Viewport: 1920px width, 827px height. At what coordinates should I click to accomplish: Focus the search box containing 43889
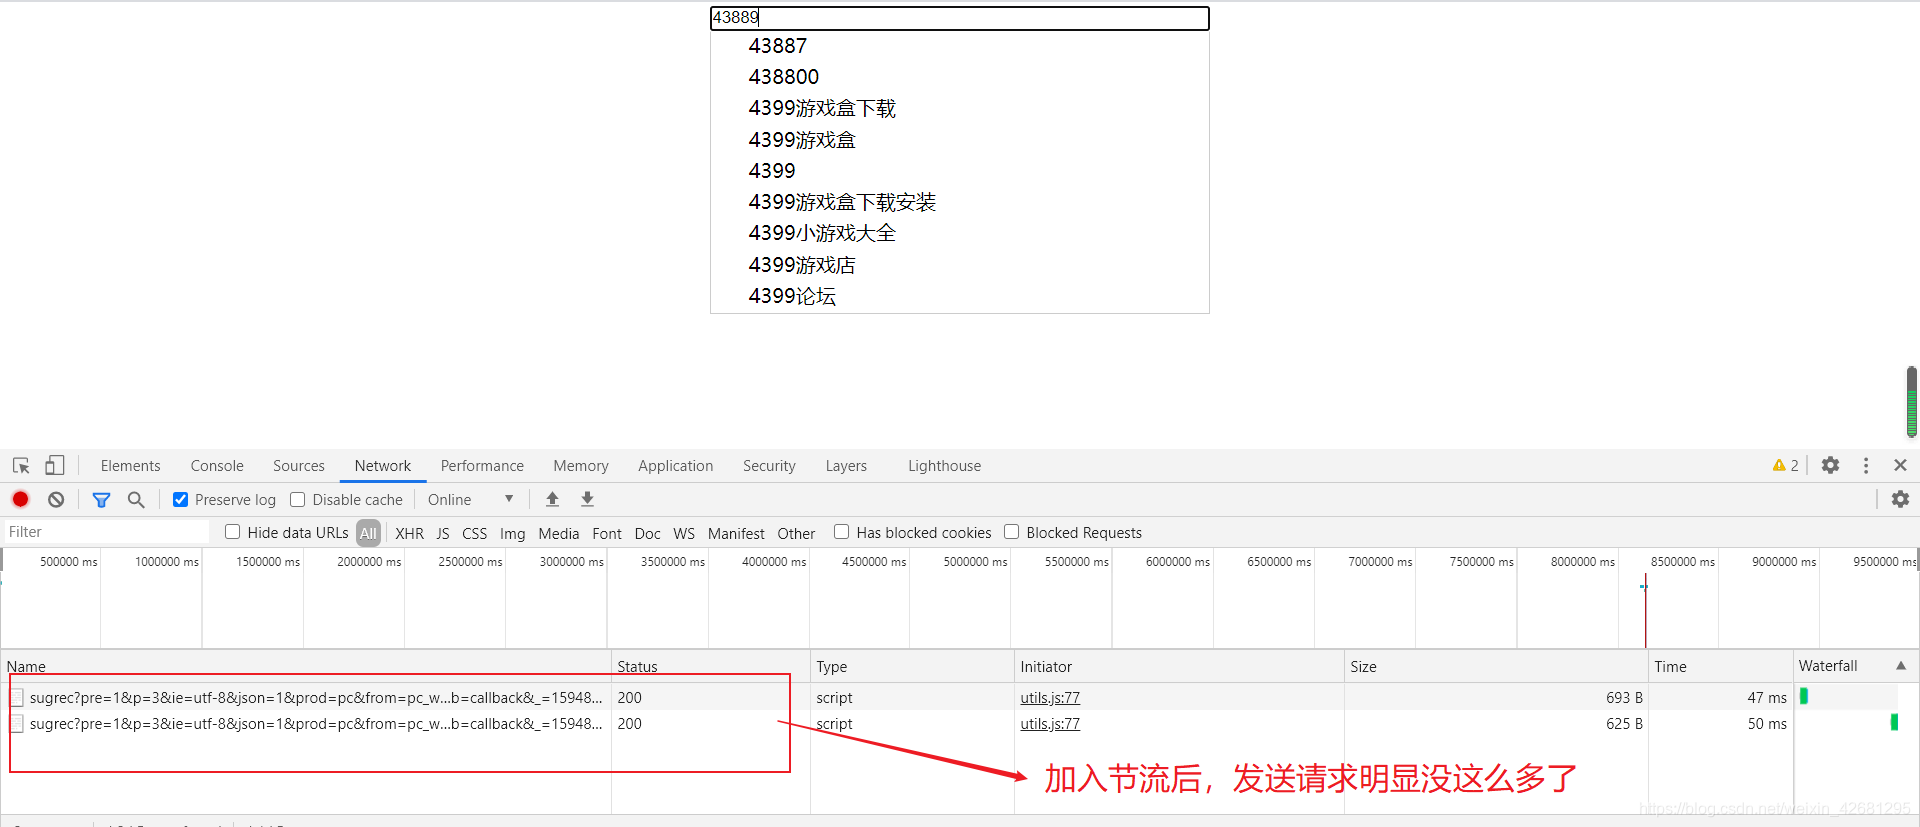[960, 18]
